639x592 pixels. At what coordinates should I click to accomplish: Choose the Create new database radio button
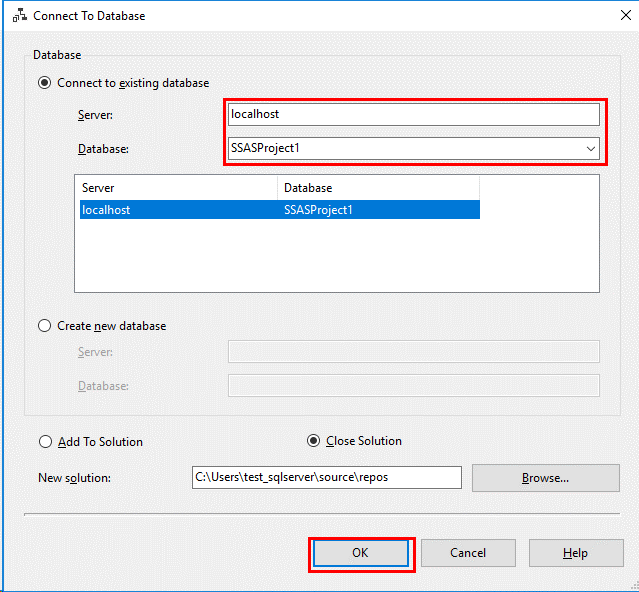(45, 326)
